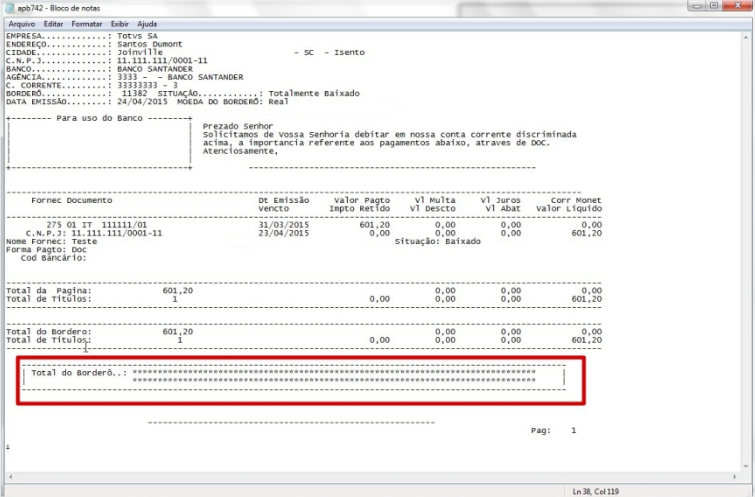
Task: Click status bar 'Ln 38, Col 119'
Action: click(x=596, y=492)
